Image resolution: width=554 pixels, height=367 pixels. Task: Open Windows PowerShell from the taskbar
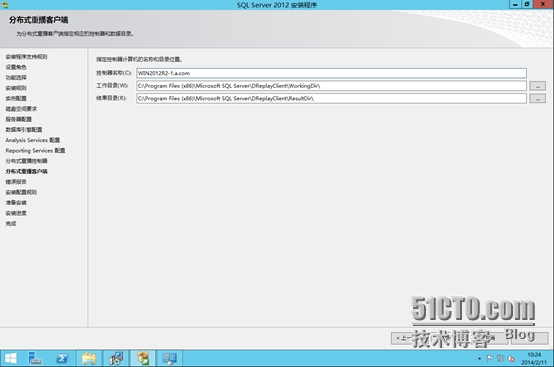[x=62, y=358]
